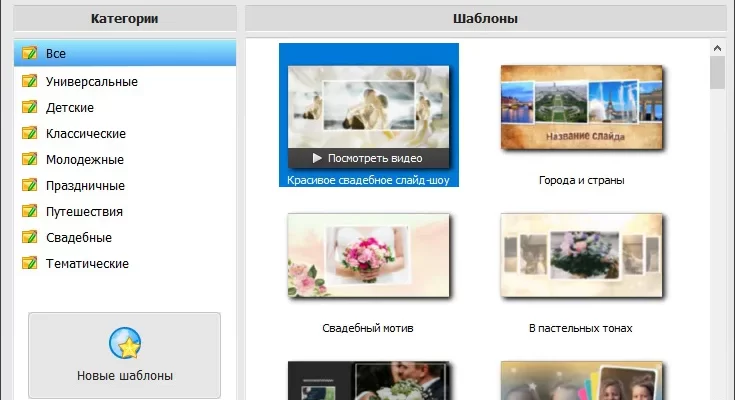Click the folder icon beside Универсальные
The width and height of the screenshot is (735, 400).
pos(30,81)
